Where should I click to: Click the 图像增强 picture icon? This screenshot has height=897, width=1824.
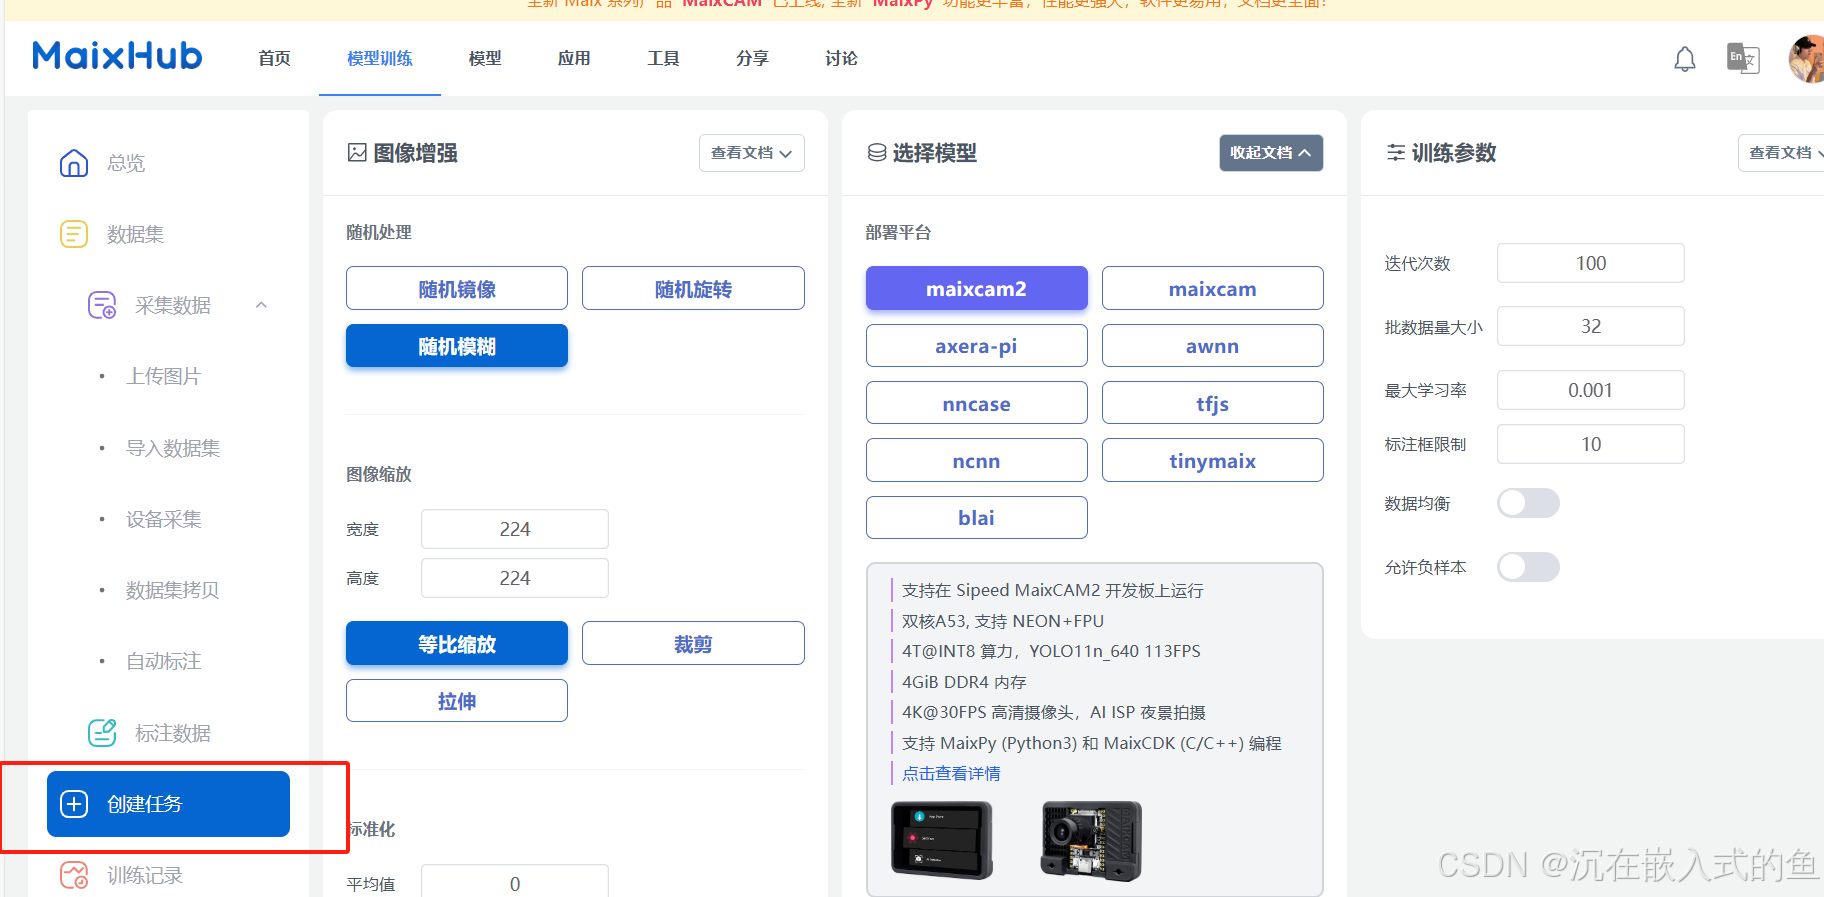pos(357,153)
